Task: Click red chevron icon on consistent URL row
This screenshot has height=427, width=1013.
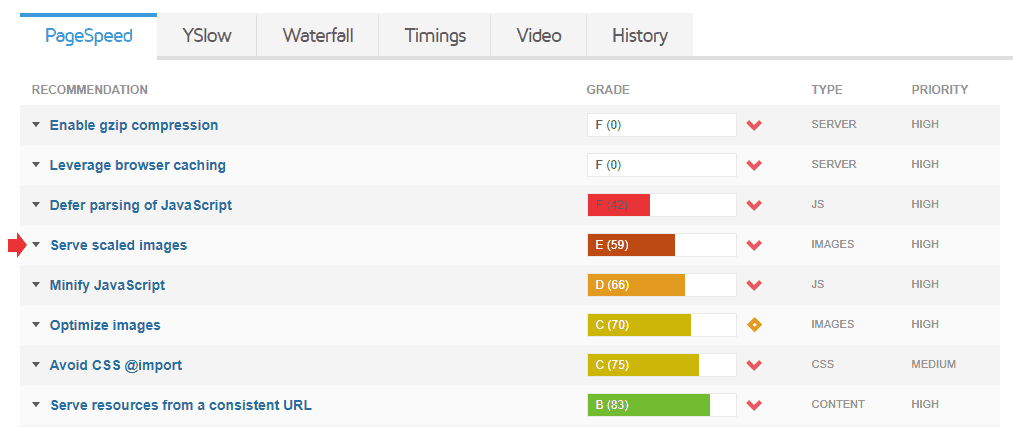Action: pos(754,406)
